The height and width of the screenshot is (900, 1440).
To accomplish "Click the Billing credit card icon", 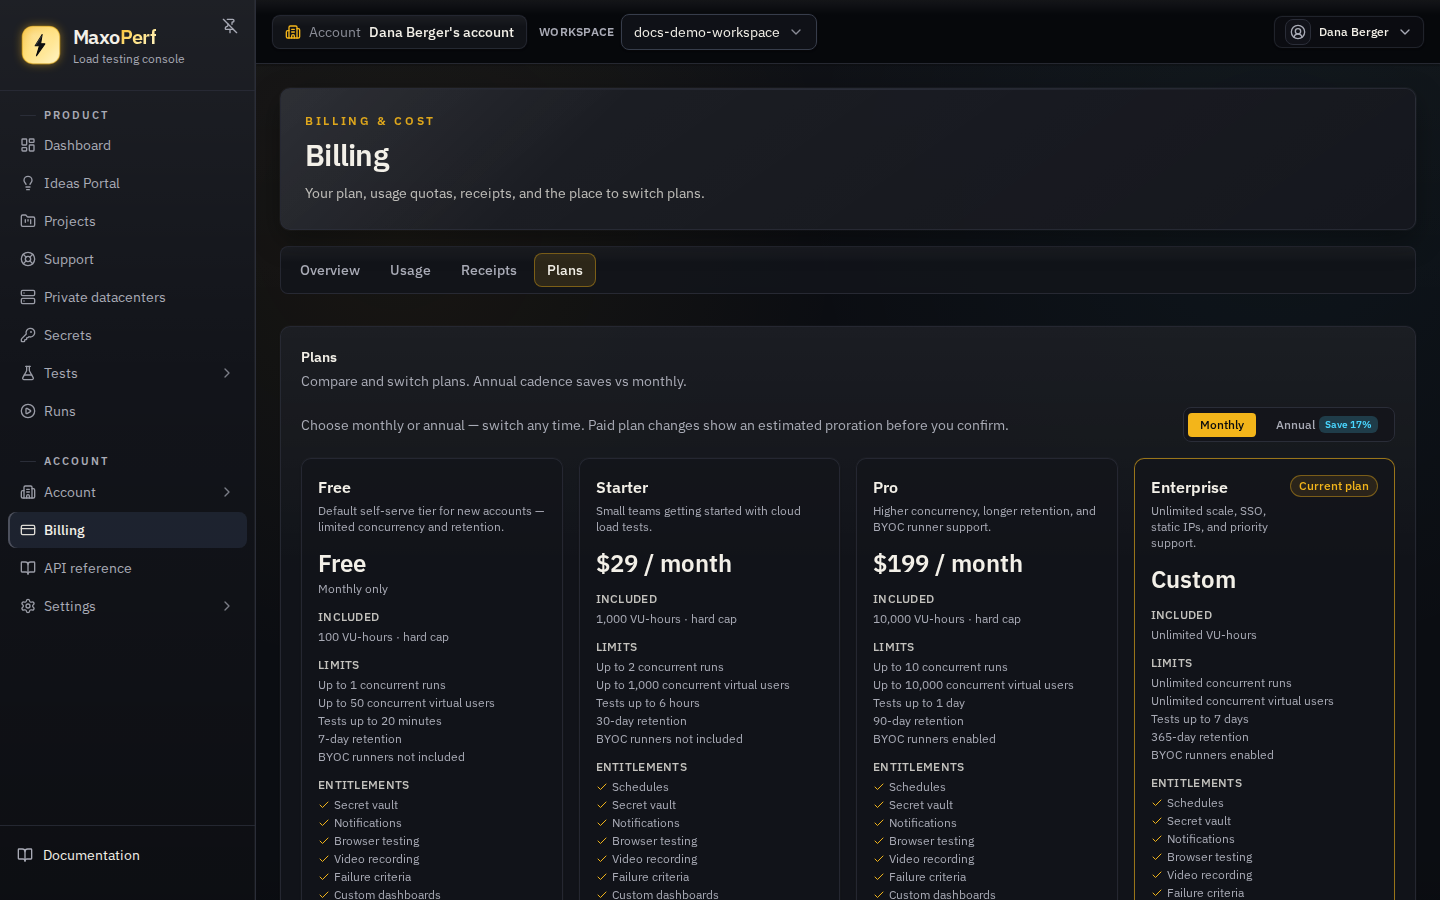I will (x=28, y=530).
